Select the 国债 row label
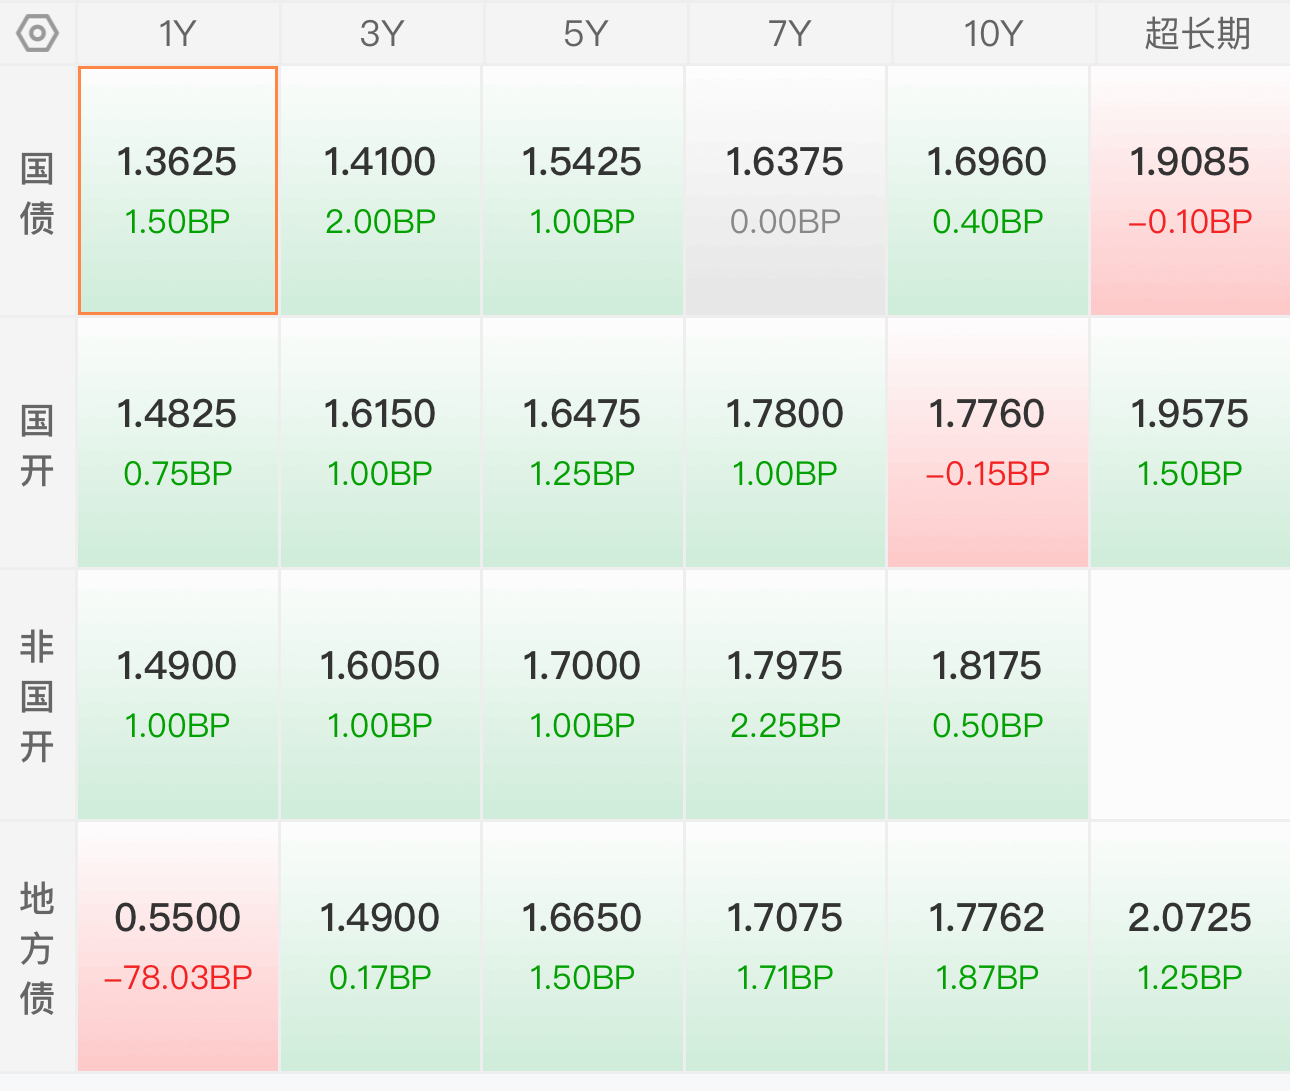 click(37, 193)
